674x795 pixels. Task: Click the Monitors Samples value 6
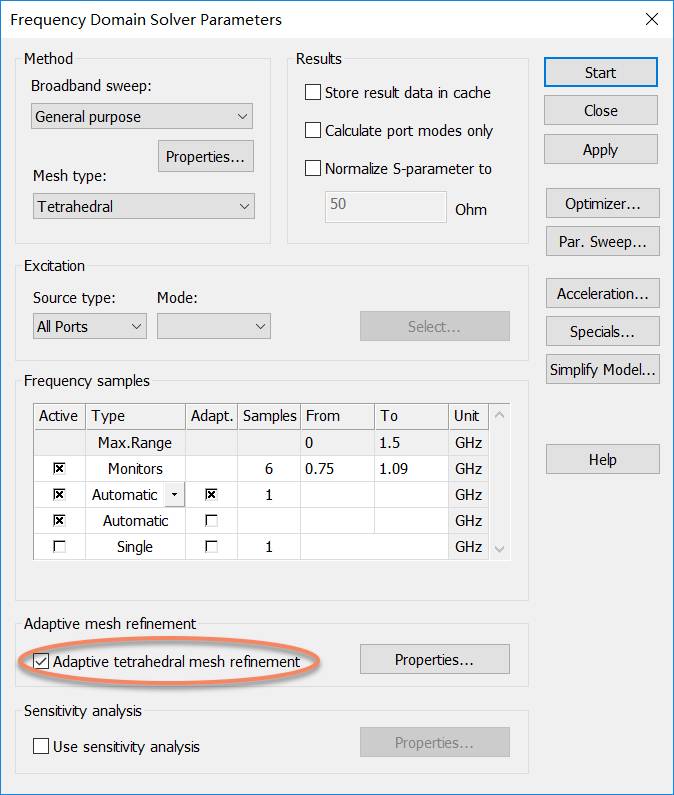[x=269, y=468]
